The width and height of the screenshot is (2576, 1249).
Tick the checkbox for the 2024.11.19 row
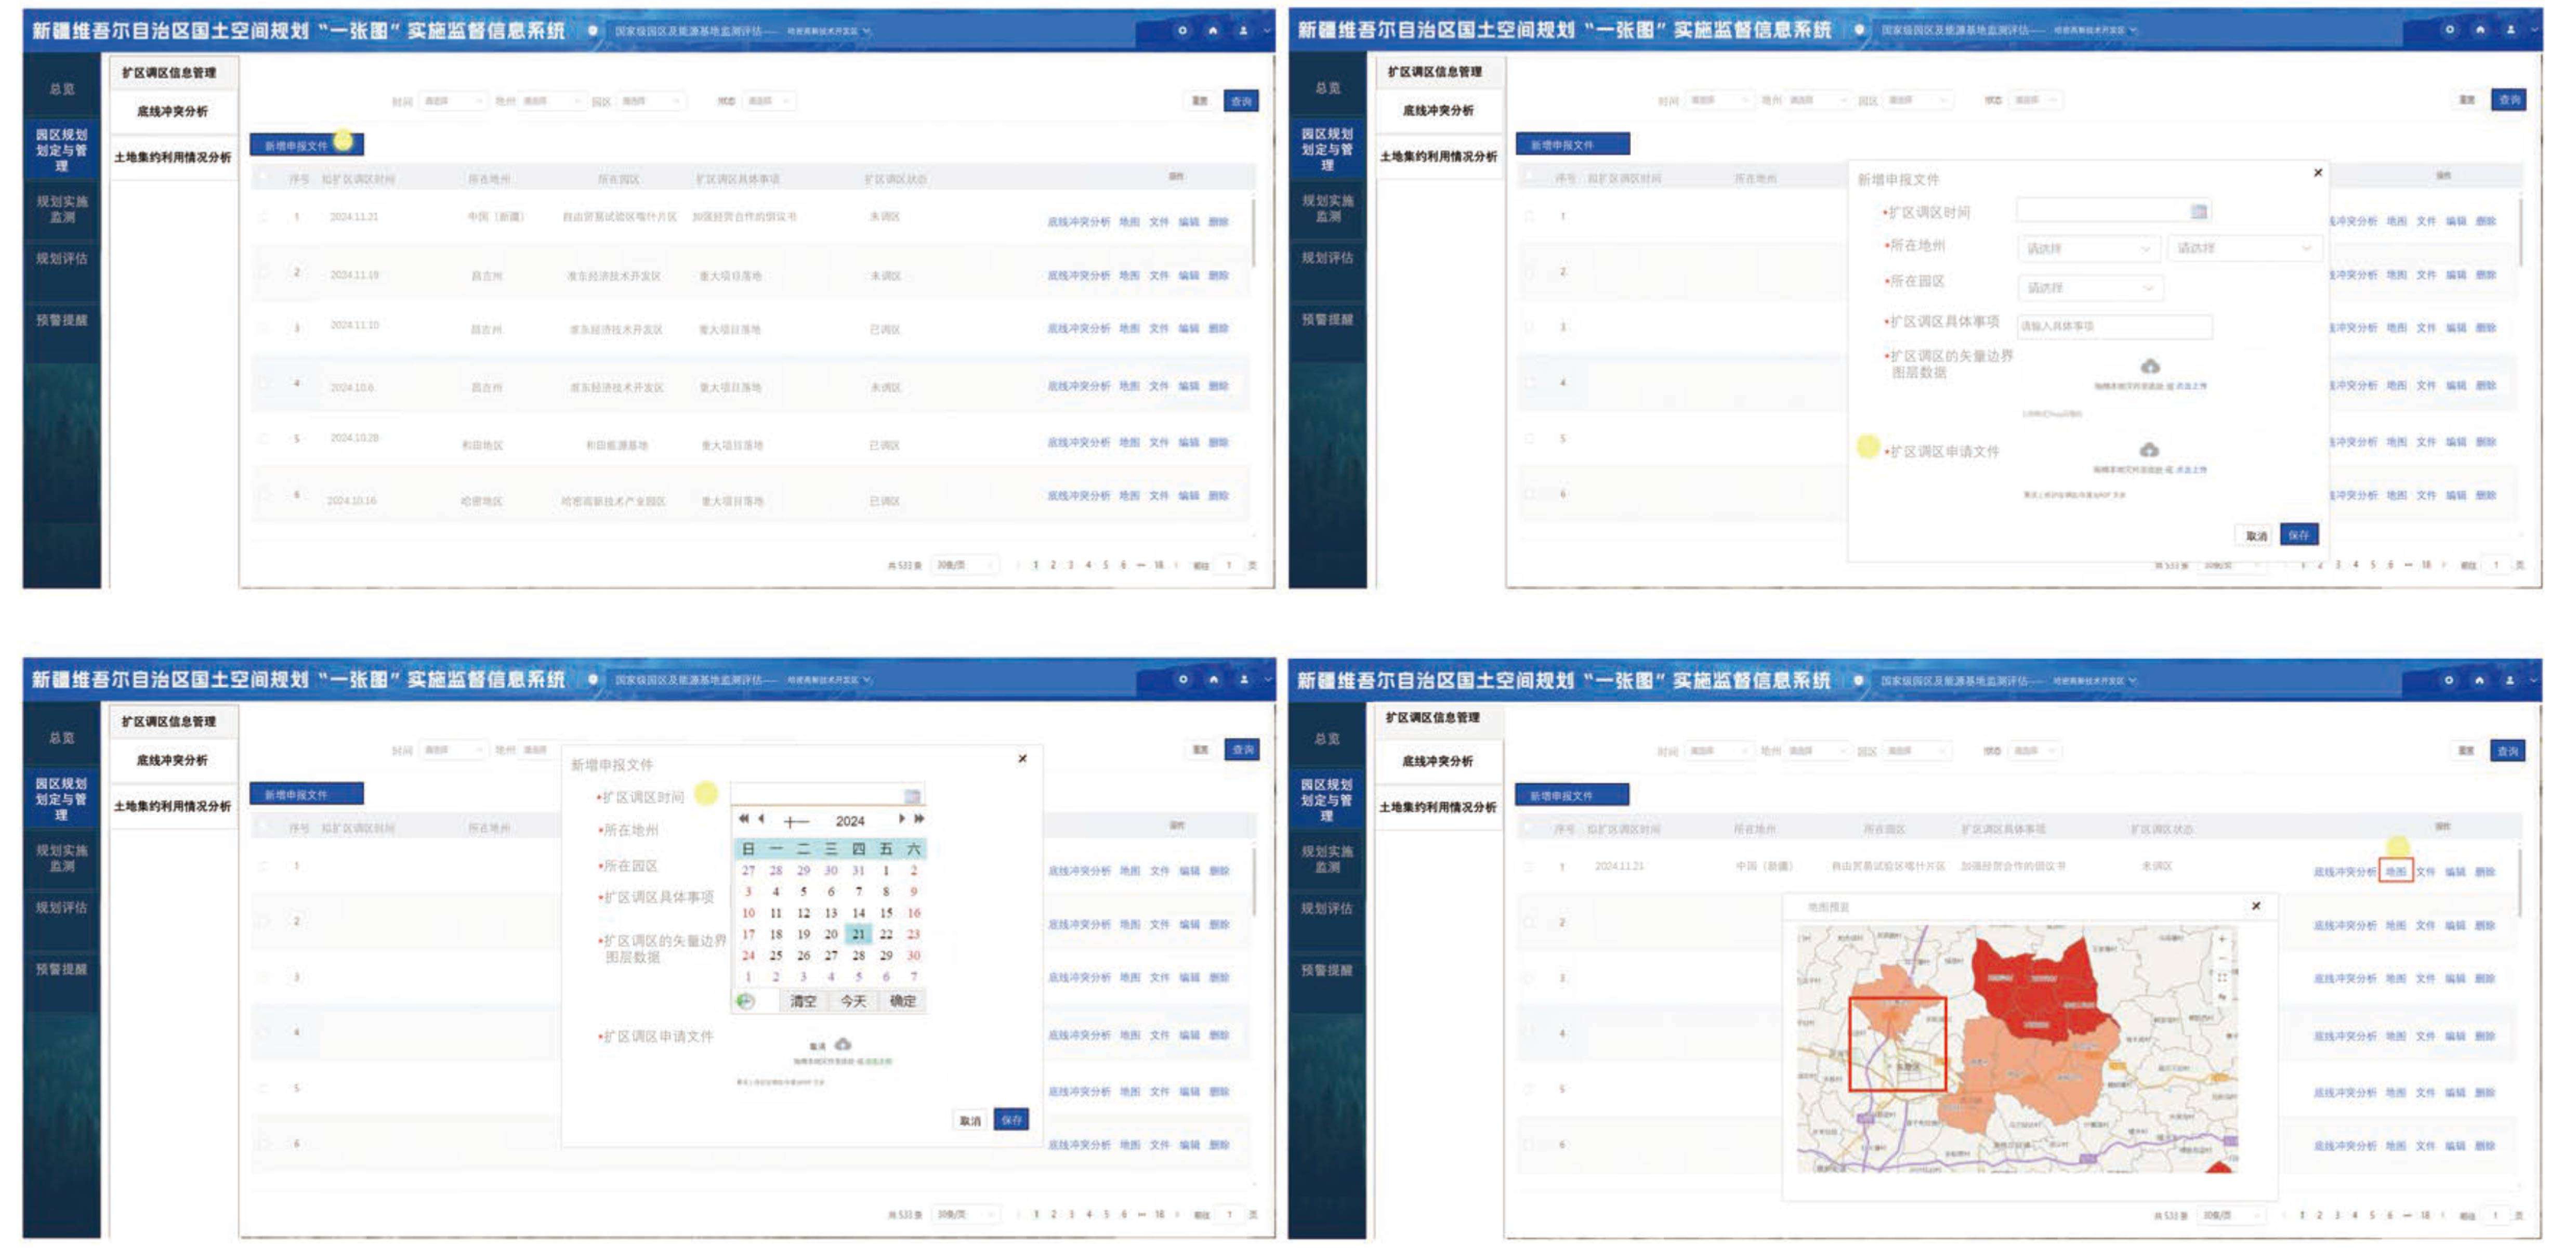tap(264, 272)
